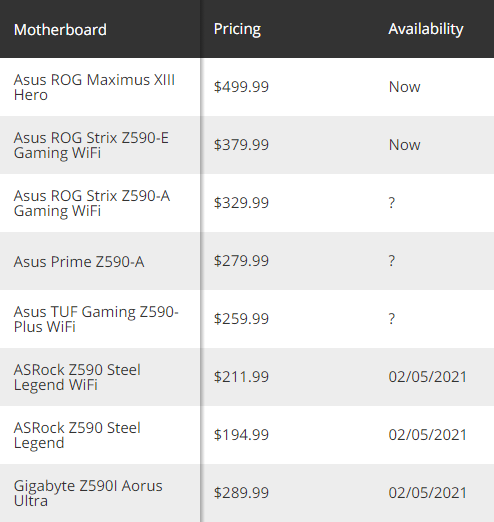Click Now availability for Maximus XIII Hero
The image size is (494, 522).
pyautogui.click(x=405, y=87)
